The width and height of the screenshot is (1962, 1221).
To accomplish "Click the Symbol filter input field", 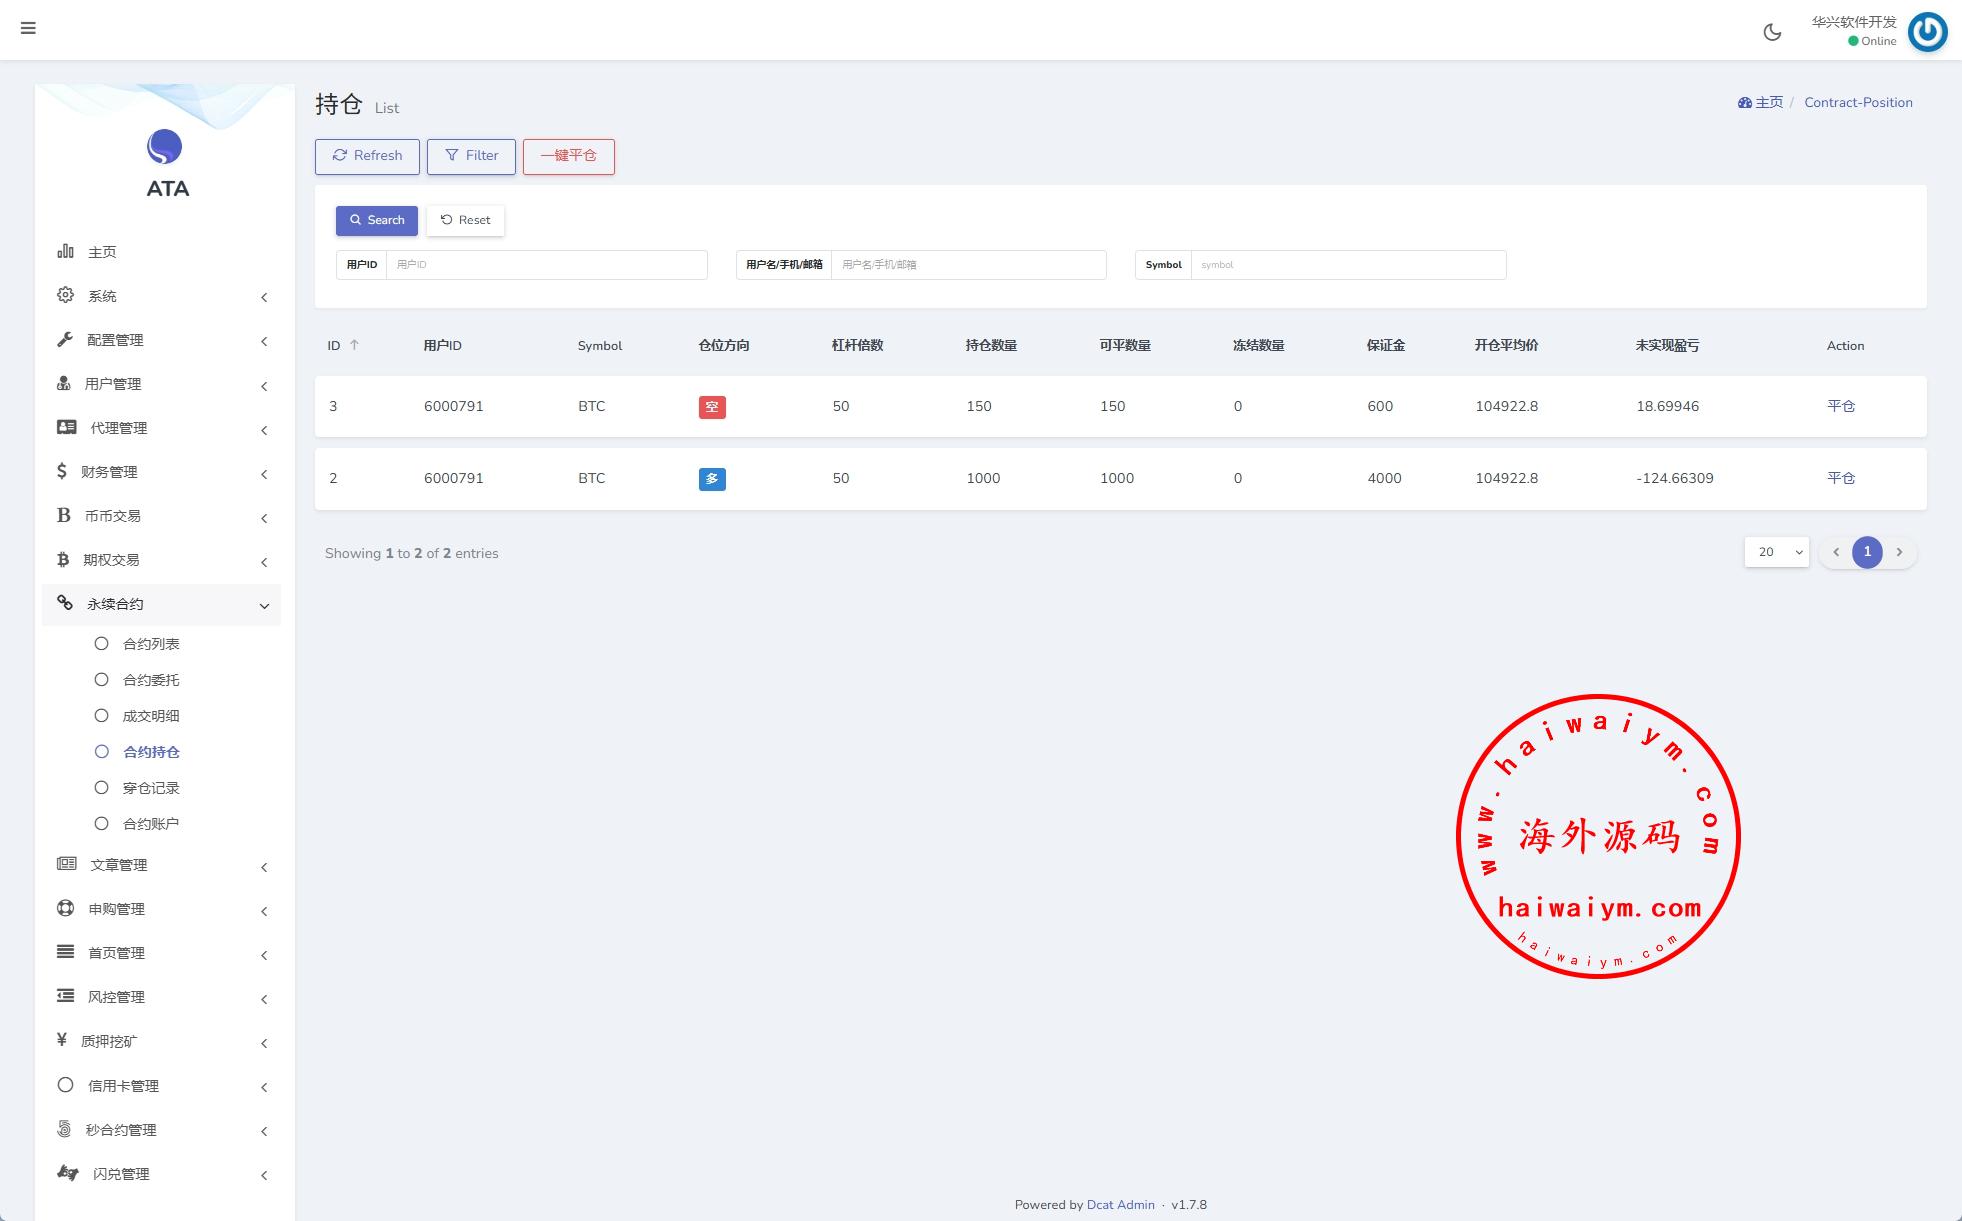I will pos(1347,265).
